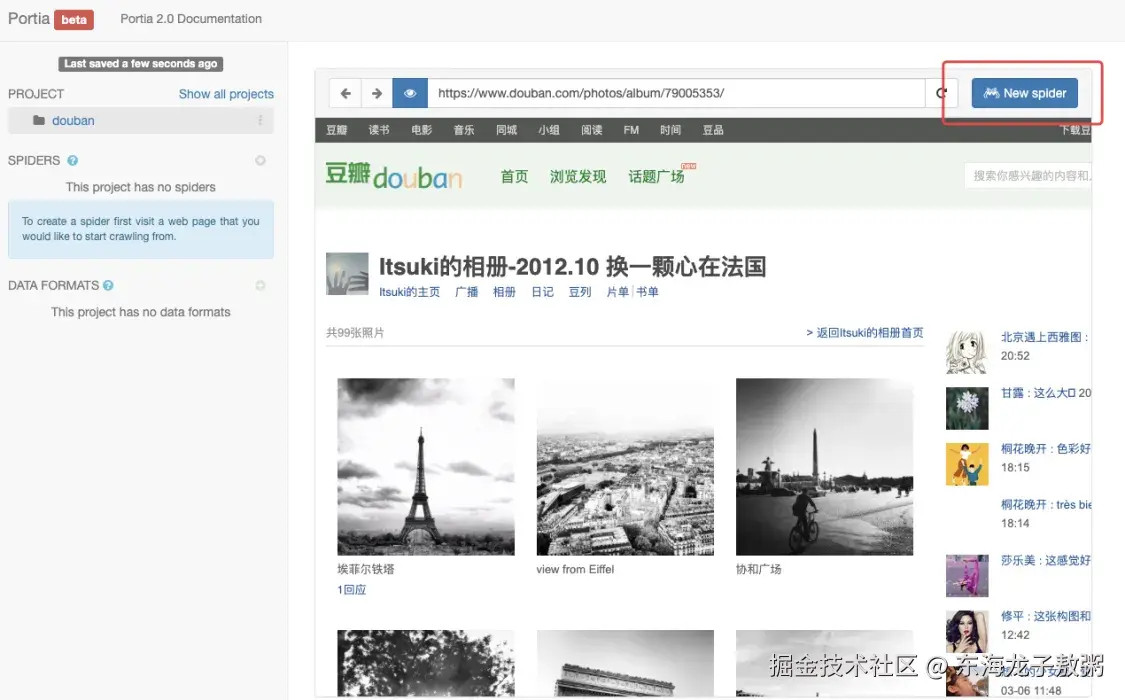This screenshot has height=700, width=1125.
Task: Go to 浏览发现 tab on douban
Action: click(578, 176)
